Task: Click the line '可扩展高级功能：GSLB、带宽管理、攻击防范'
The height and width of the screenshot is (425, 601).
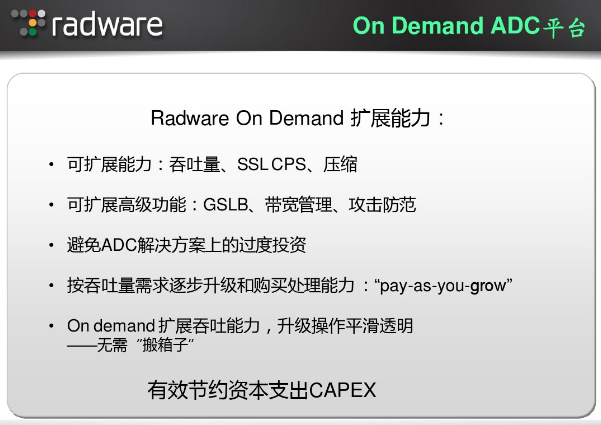Action: coord(241,205)
